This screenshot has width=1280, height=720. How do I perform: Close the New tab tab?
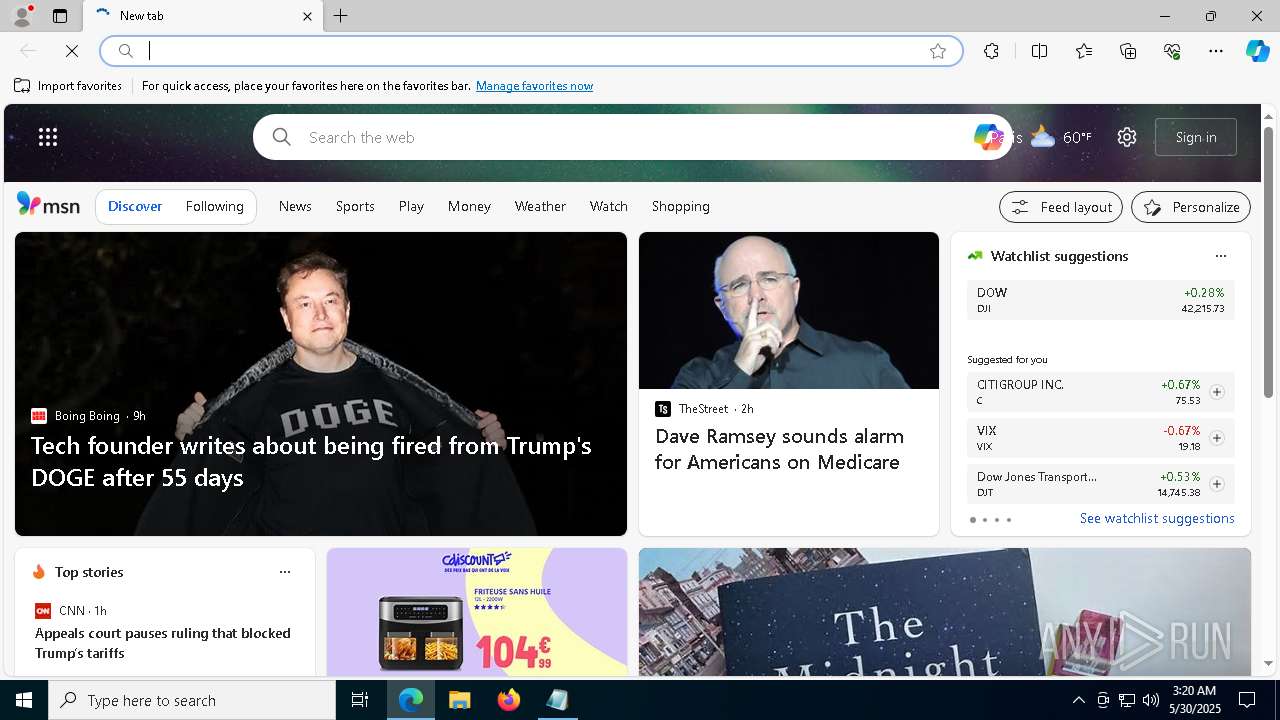307,16
